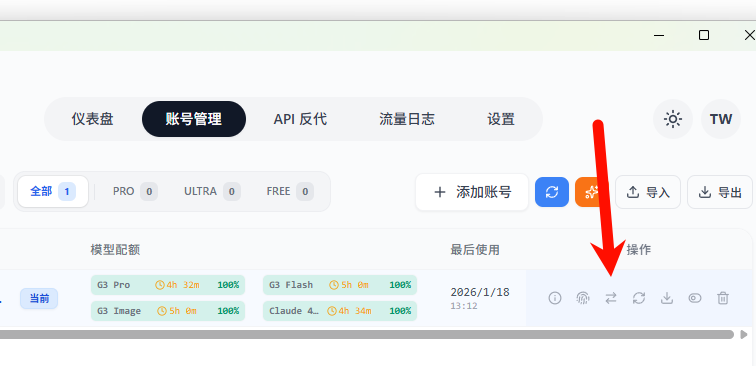Viewport: 756px width, 366px height.
Task: Click the 2026/1/18 last used date
Action: (480, 292)
